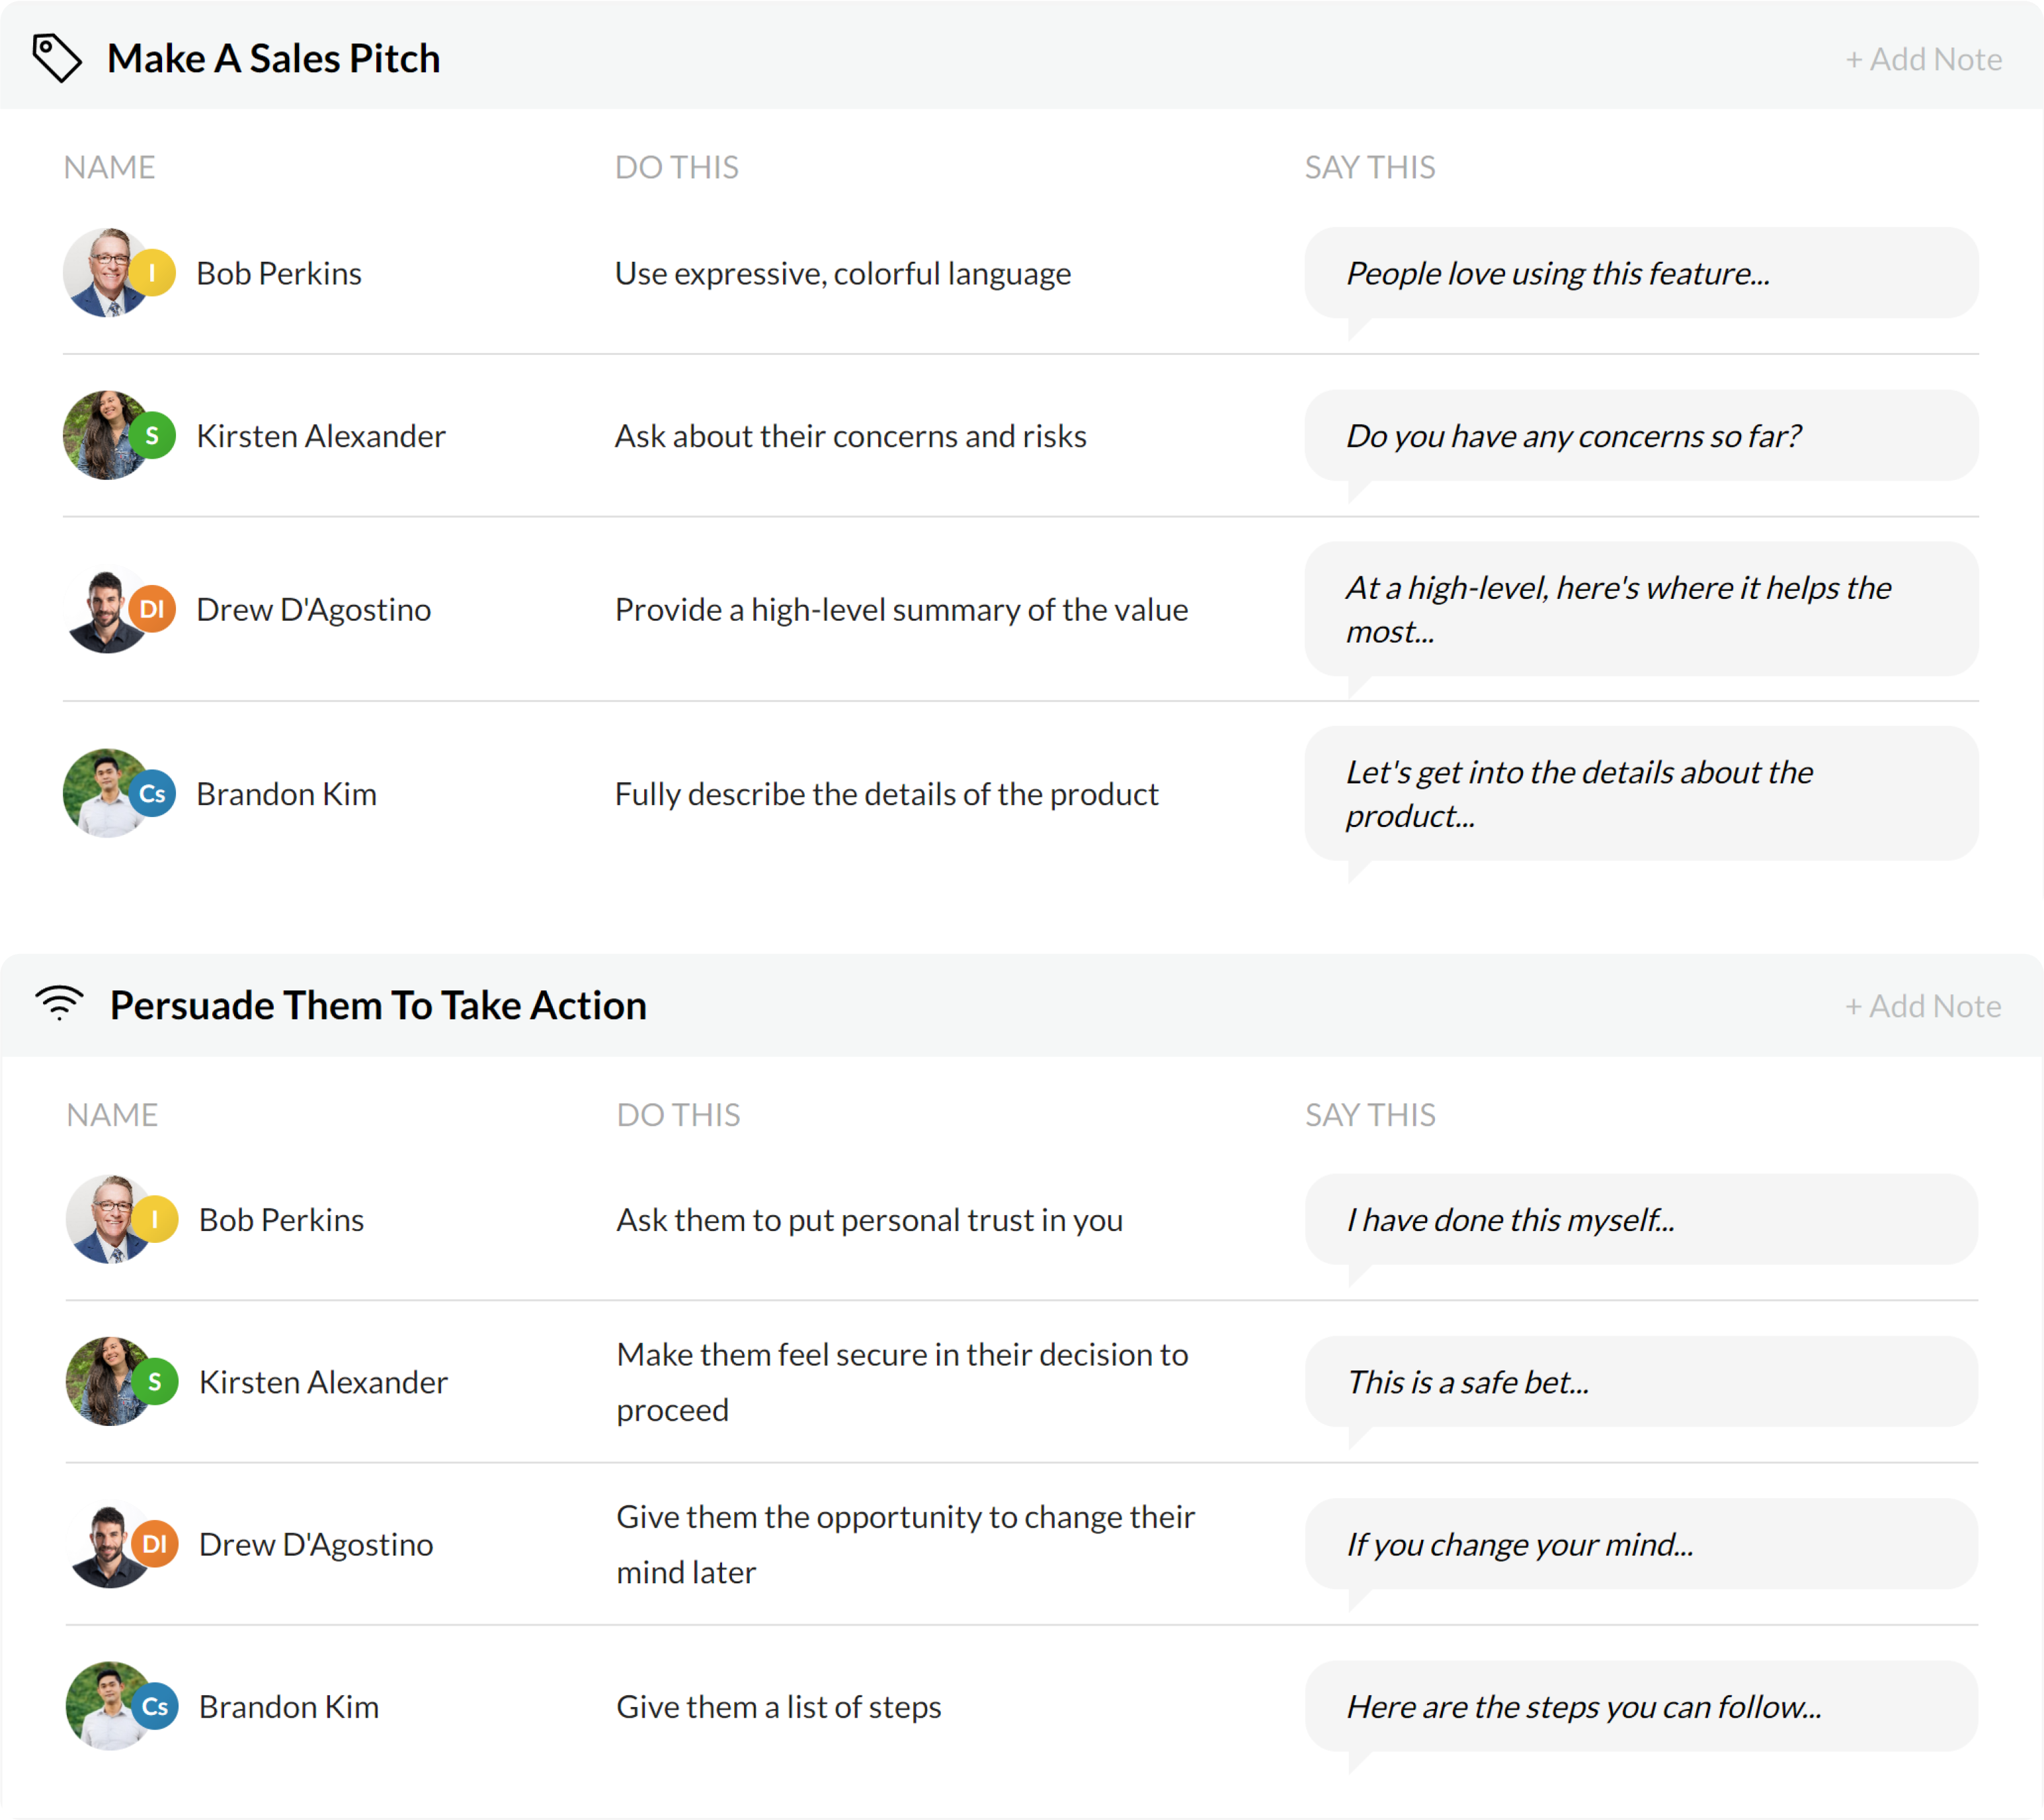Add a note to Persuade Them To Take Action

[x=1923, y=1006]
